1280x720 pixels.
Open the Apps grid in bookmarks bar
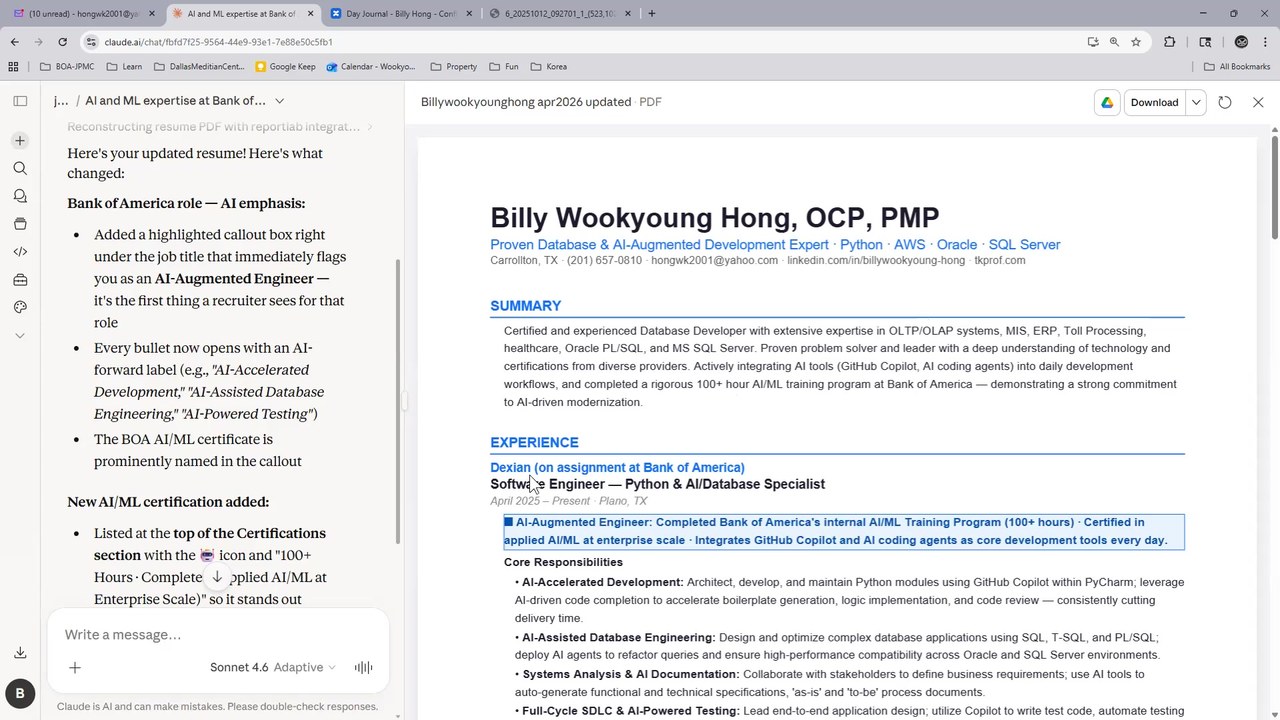(13, 67)
